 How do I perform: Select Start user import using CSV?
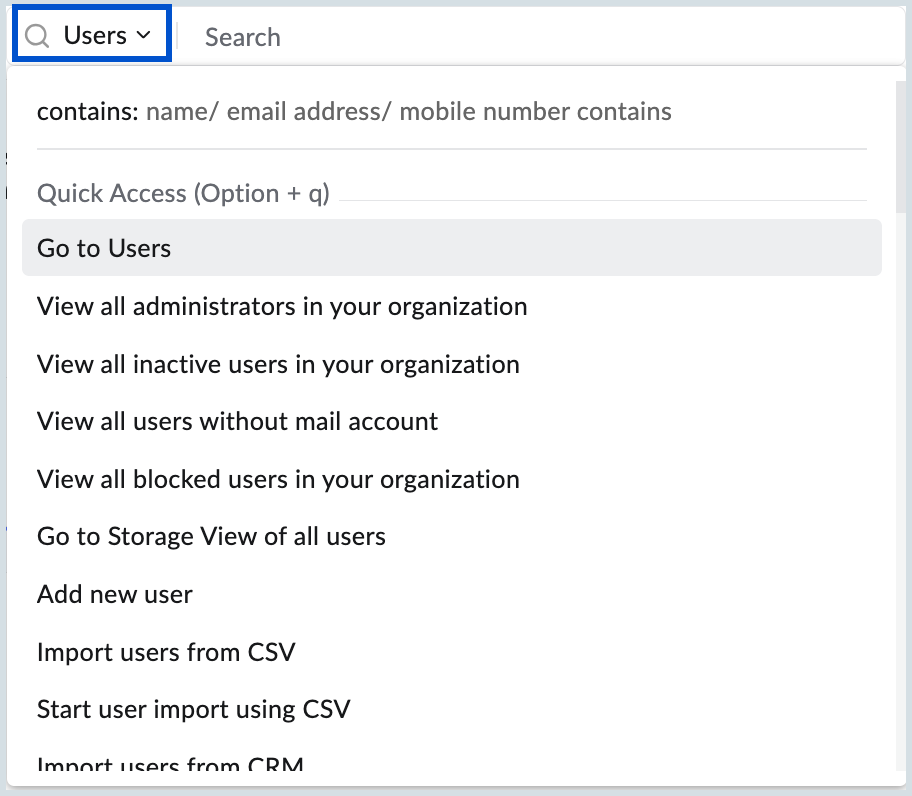click(x=193, y=710)
